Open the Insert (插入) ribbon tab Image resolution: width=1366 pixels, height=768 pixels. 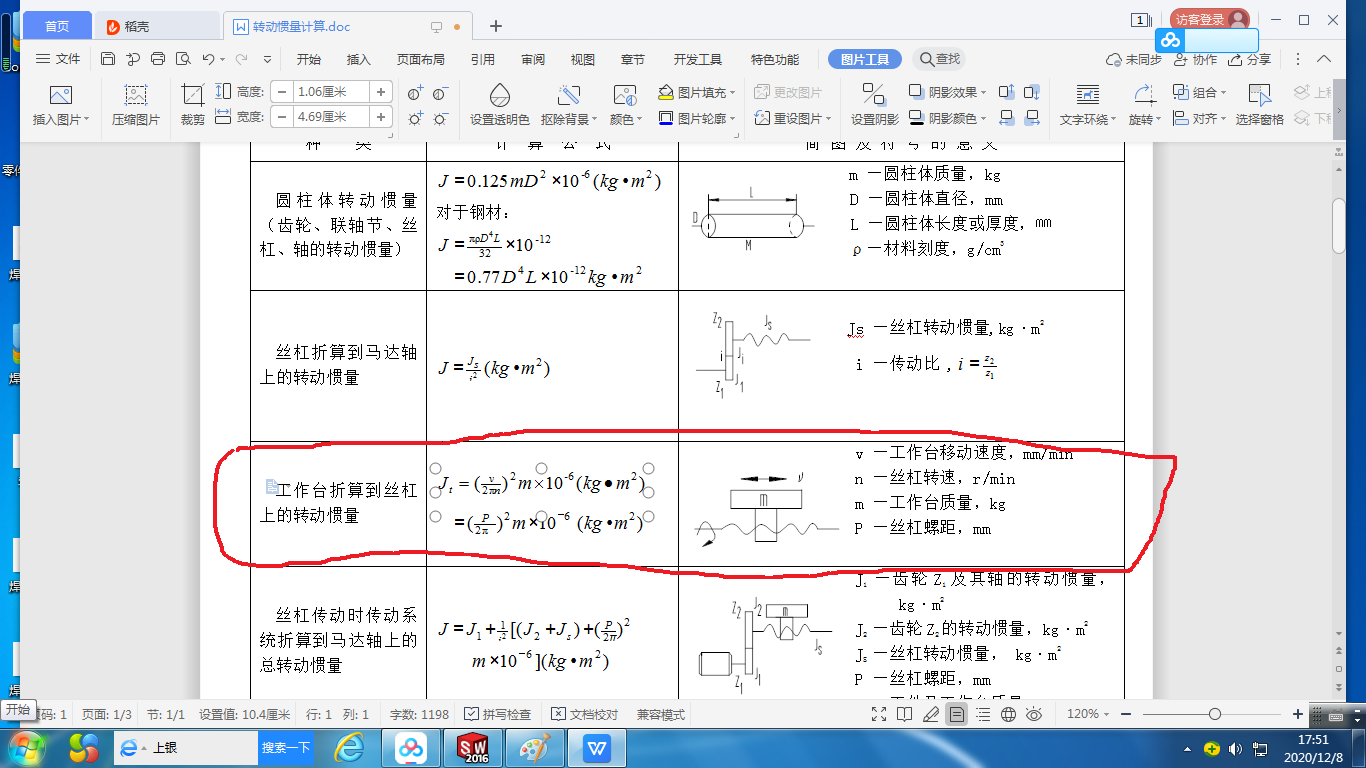(358, 59)
